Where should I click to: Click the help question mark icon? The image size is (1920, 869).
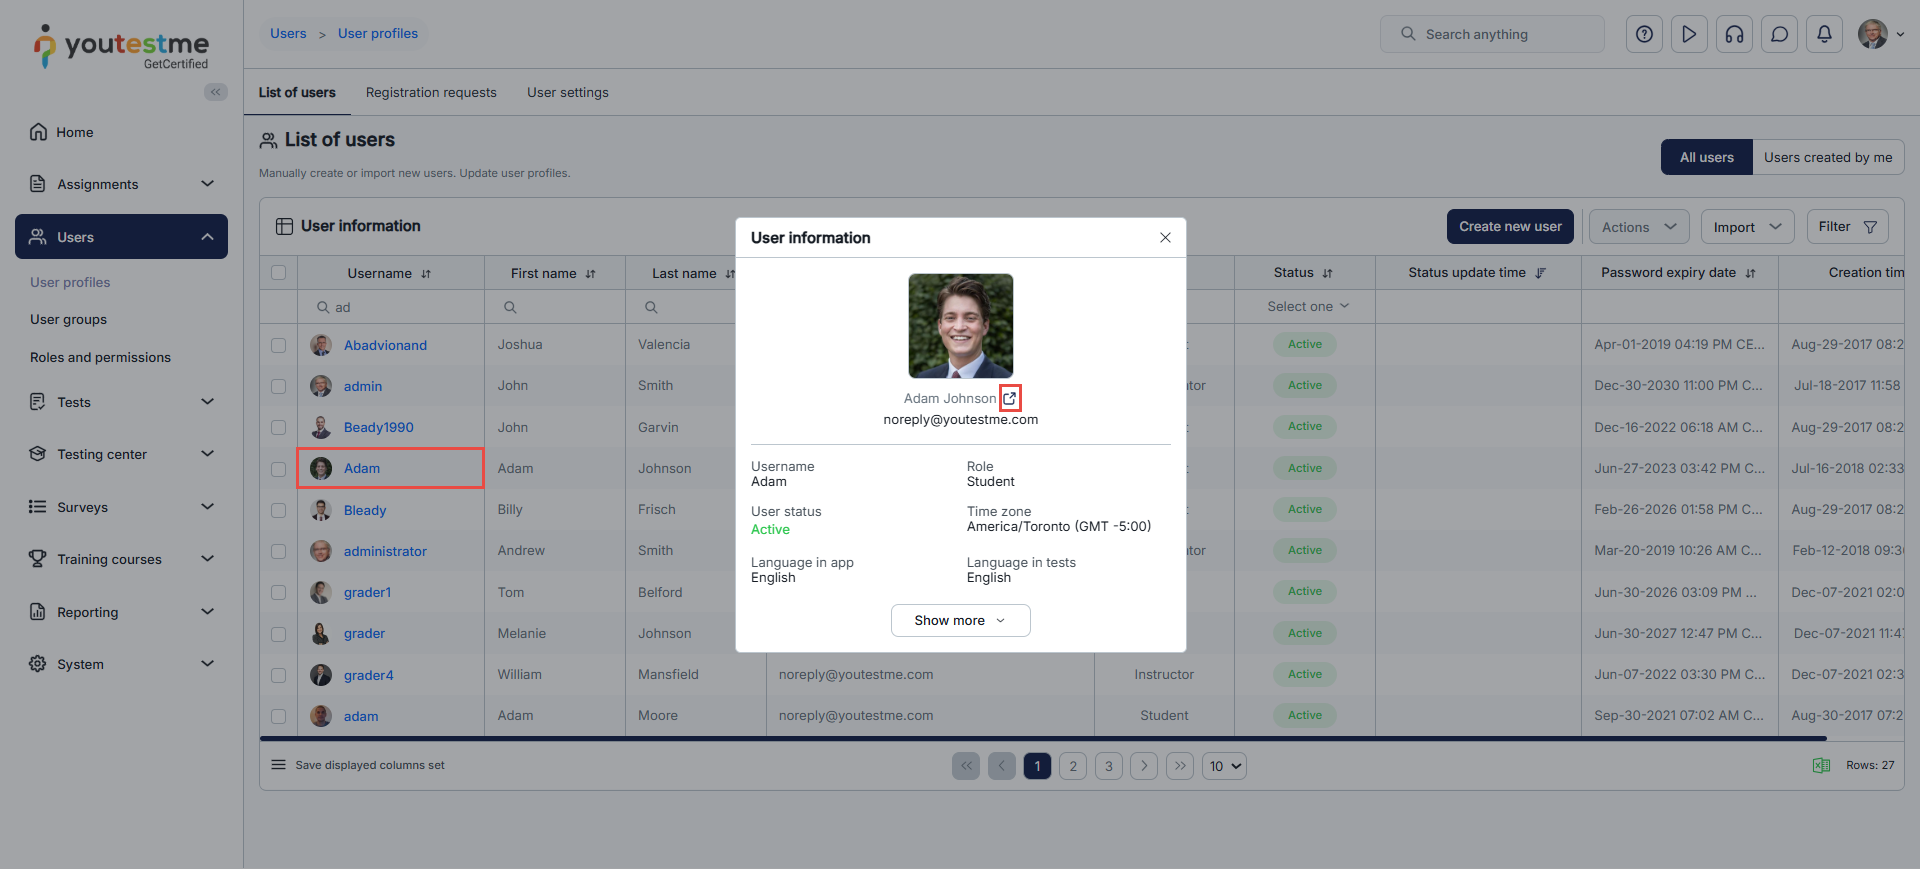[x=1644, y=34]
